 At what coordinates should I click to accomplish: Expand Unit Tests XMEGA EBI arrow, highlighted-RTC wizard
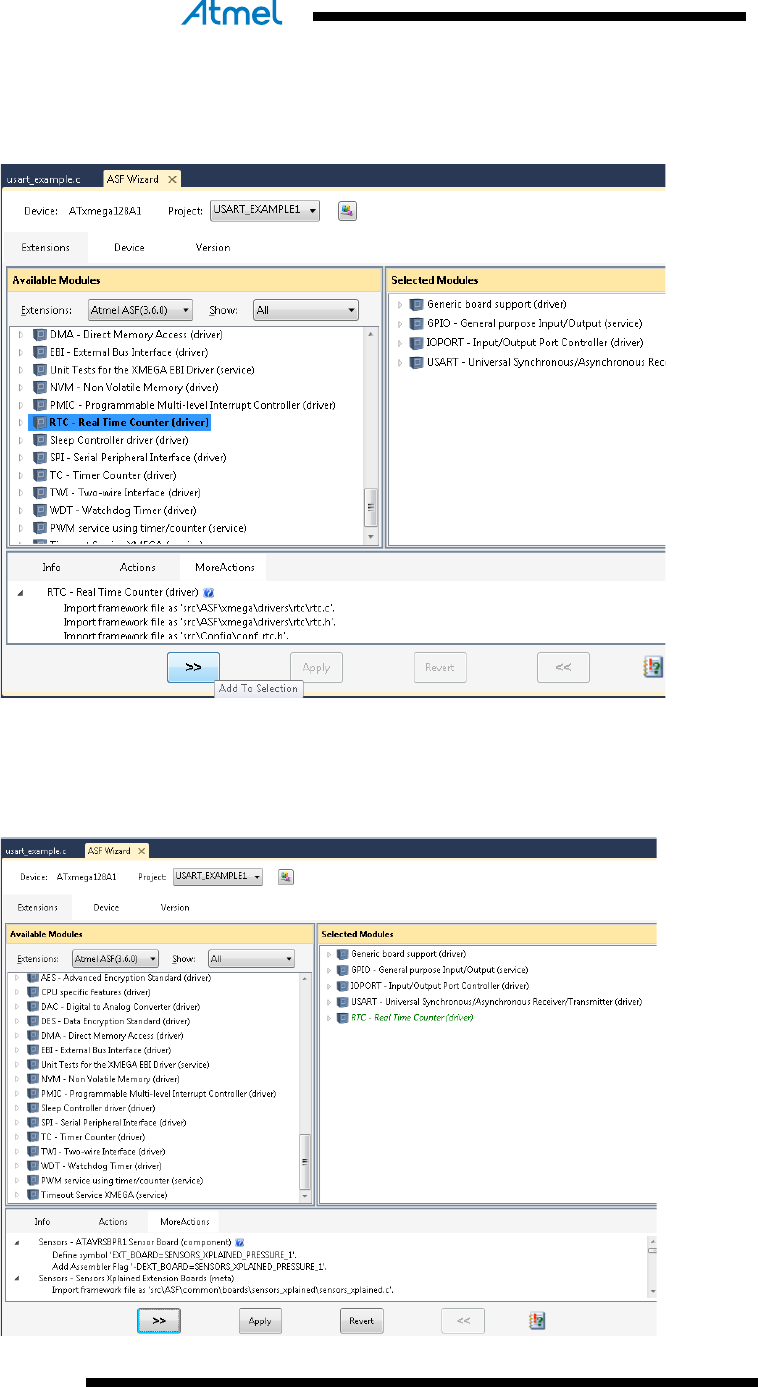[x=20, y=369]
